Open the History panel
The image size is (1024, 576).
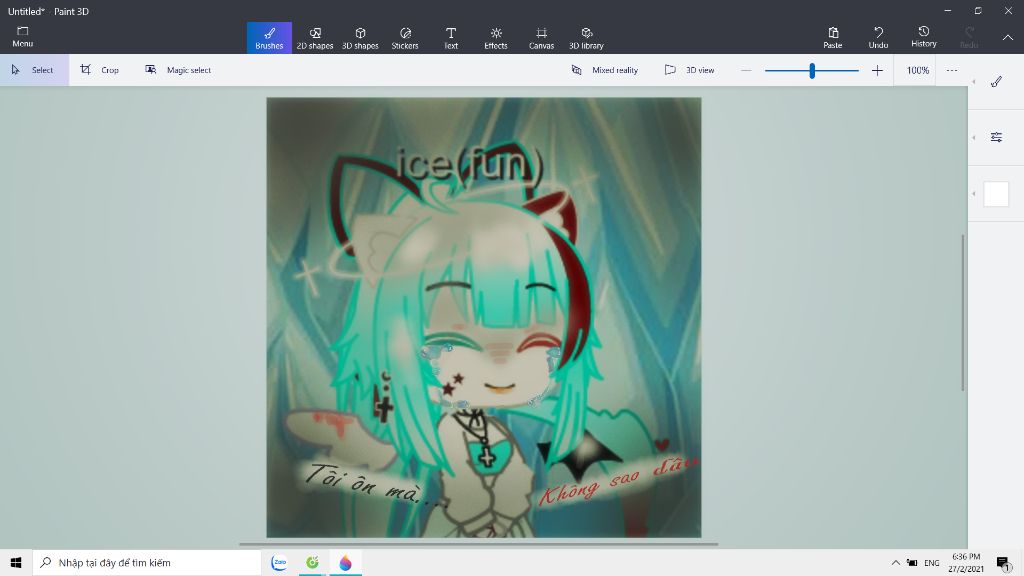click(923, 38)
